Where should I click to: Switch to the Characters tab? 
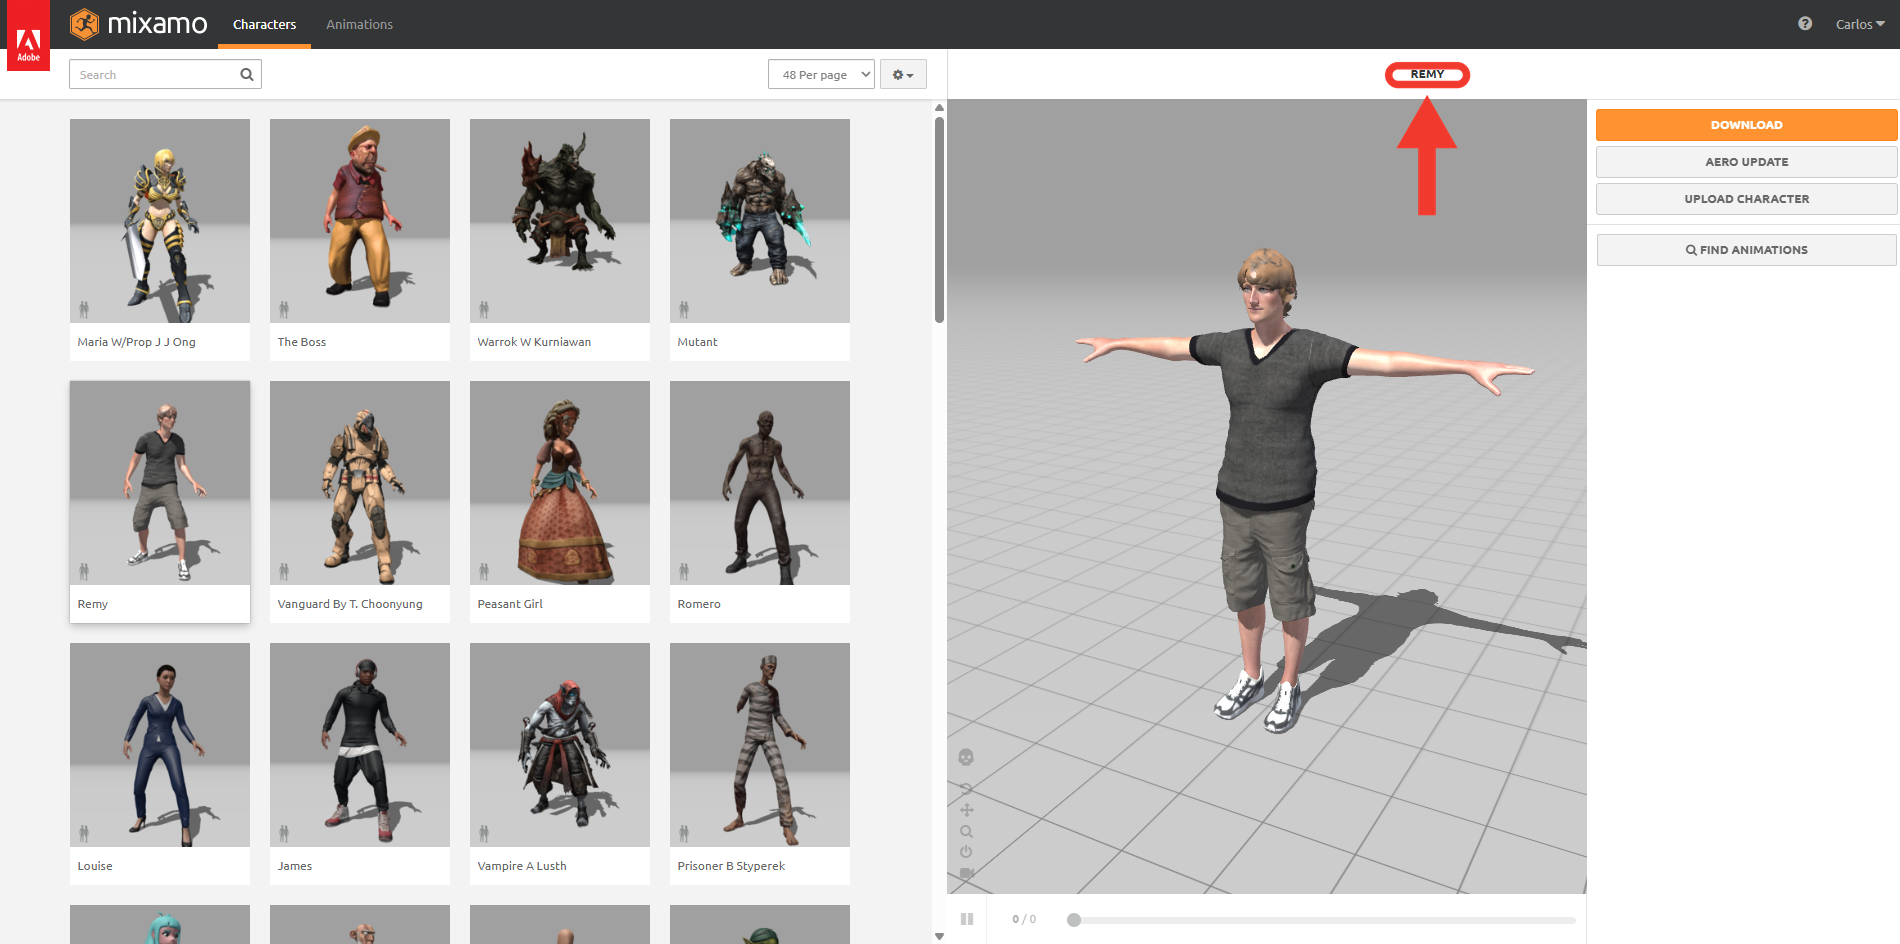click(264, 24)
